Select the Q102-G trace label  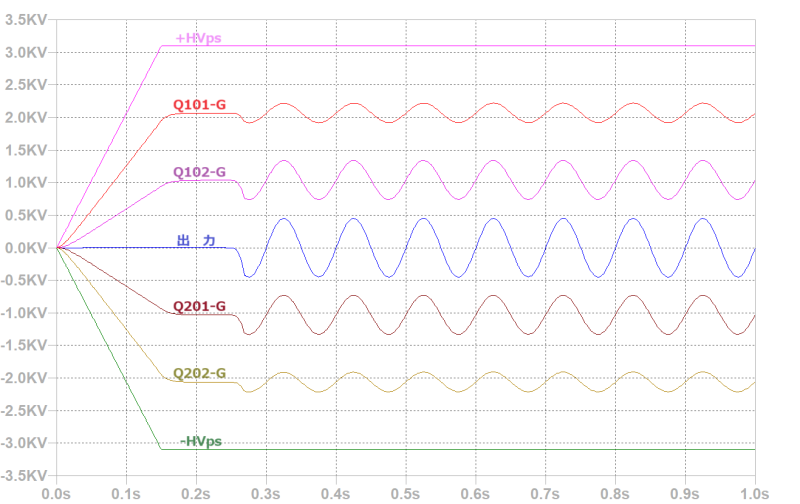click(199, 172)
